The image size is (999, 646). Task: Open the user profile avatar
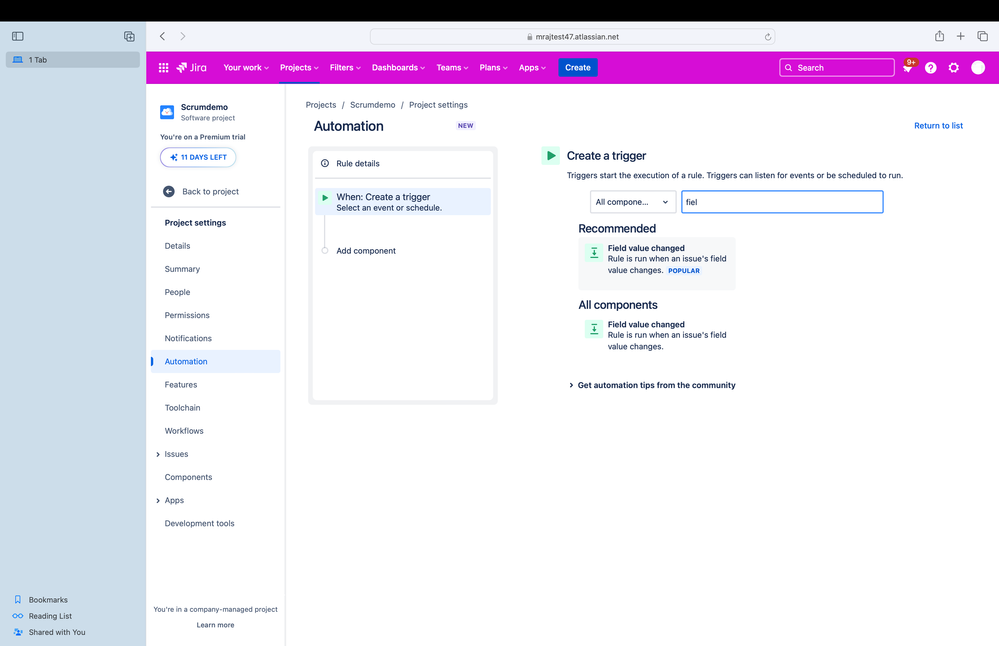pos(978,68)
